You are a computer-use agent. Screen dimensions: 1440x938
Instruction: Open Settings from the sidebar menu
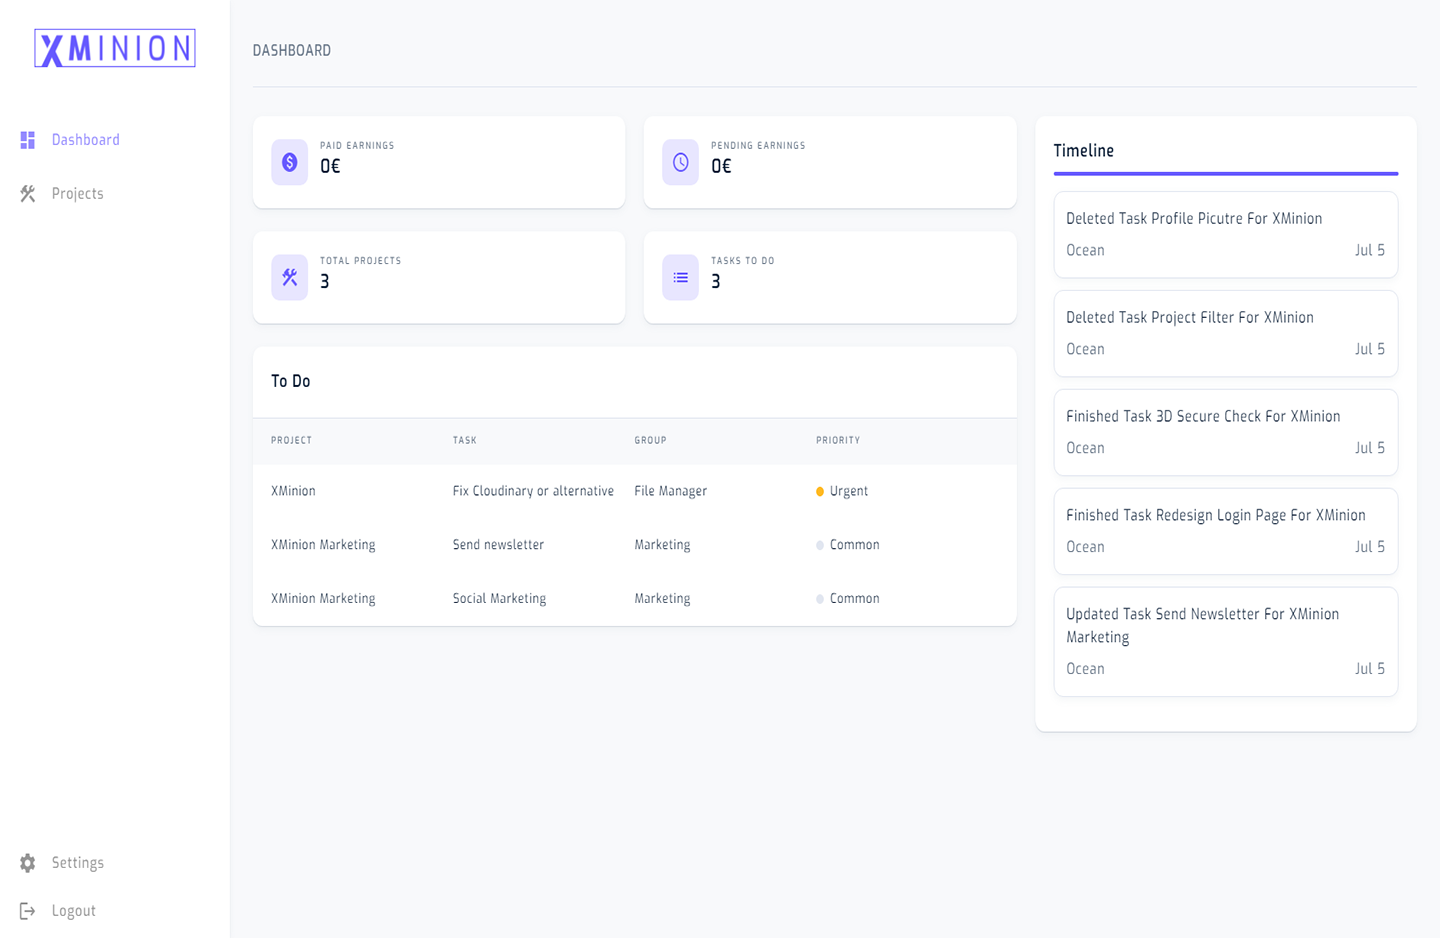[77, 863]
